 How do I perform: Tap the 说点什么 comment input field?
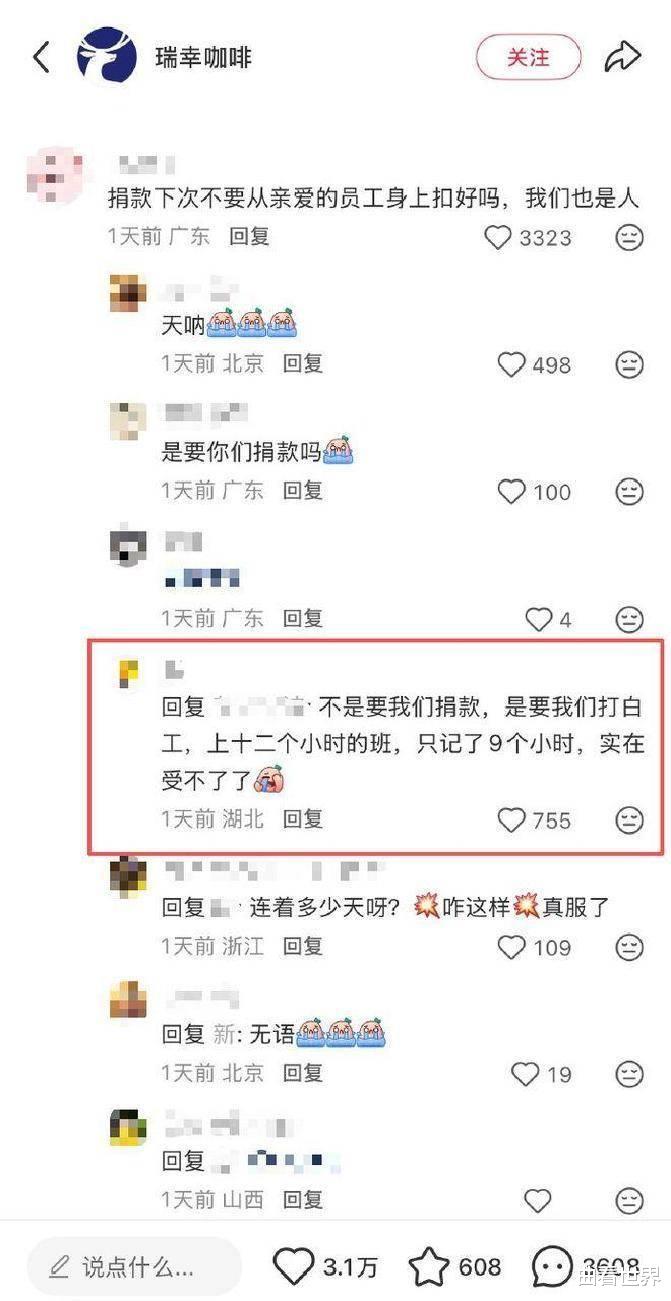pos(134,1268)
